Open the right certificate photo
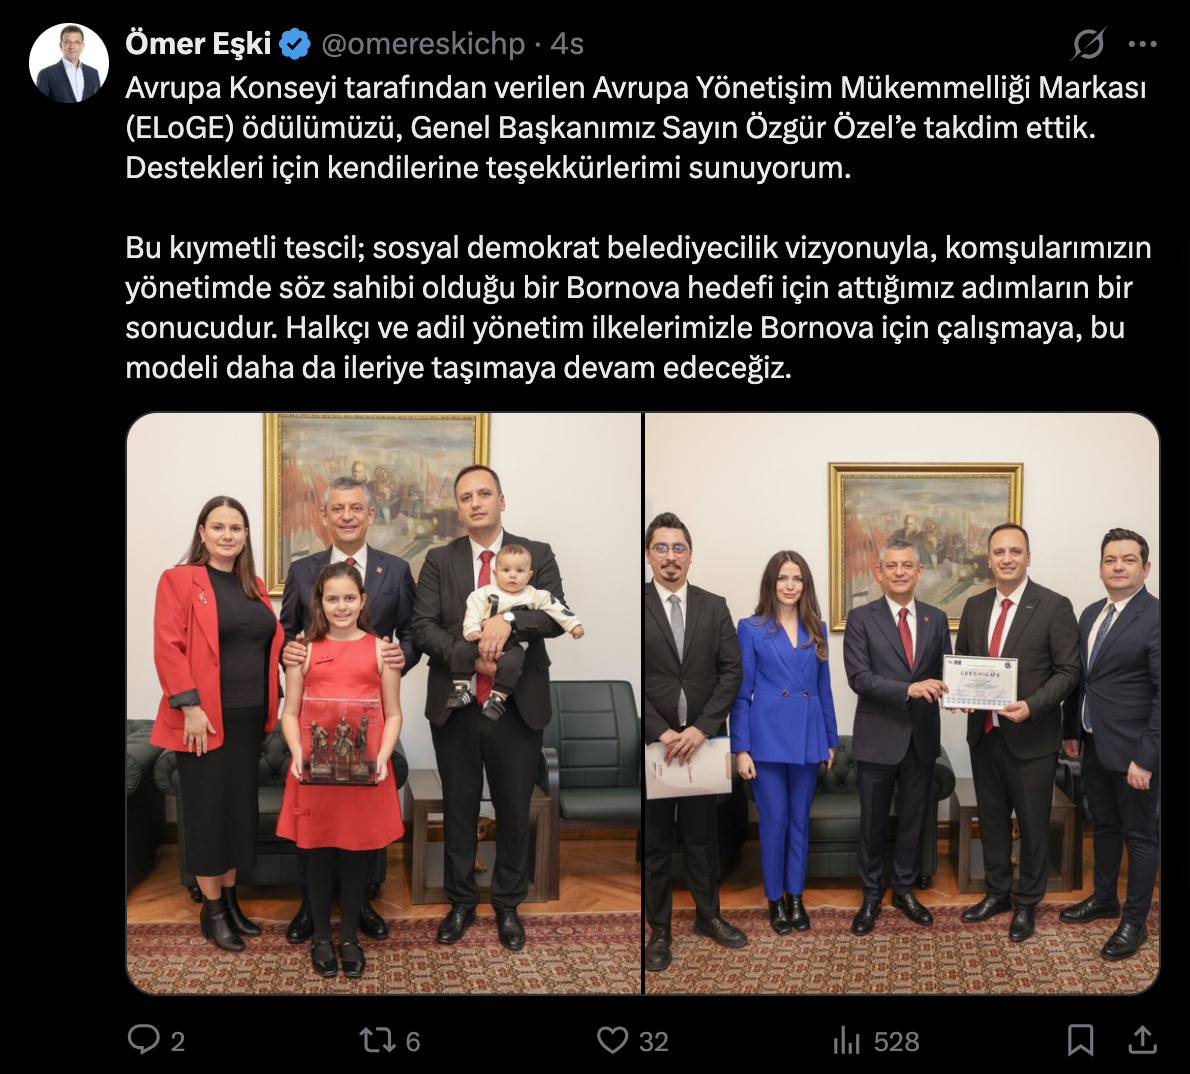The image size is (1190, 1074). tap(902, 703)
